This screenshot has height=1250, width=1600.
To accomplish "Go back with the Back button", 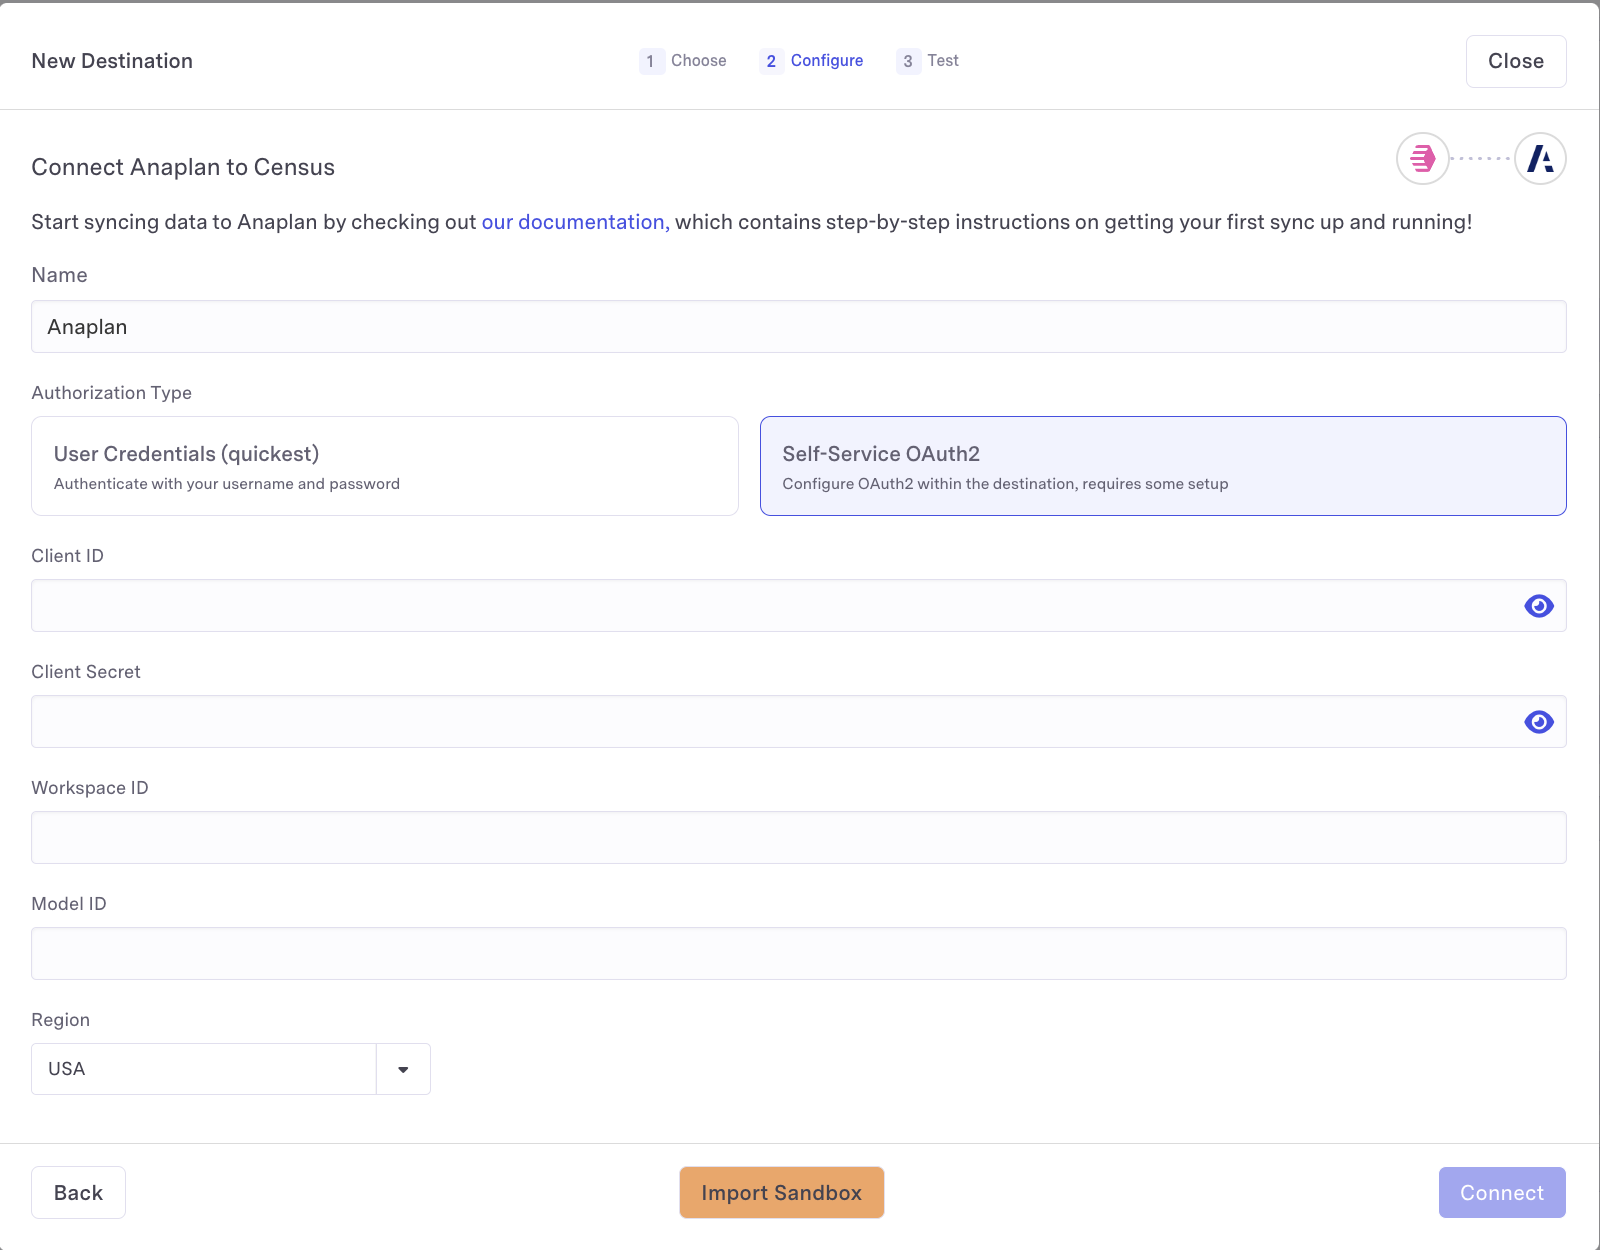I will pos(78,1193).
